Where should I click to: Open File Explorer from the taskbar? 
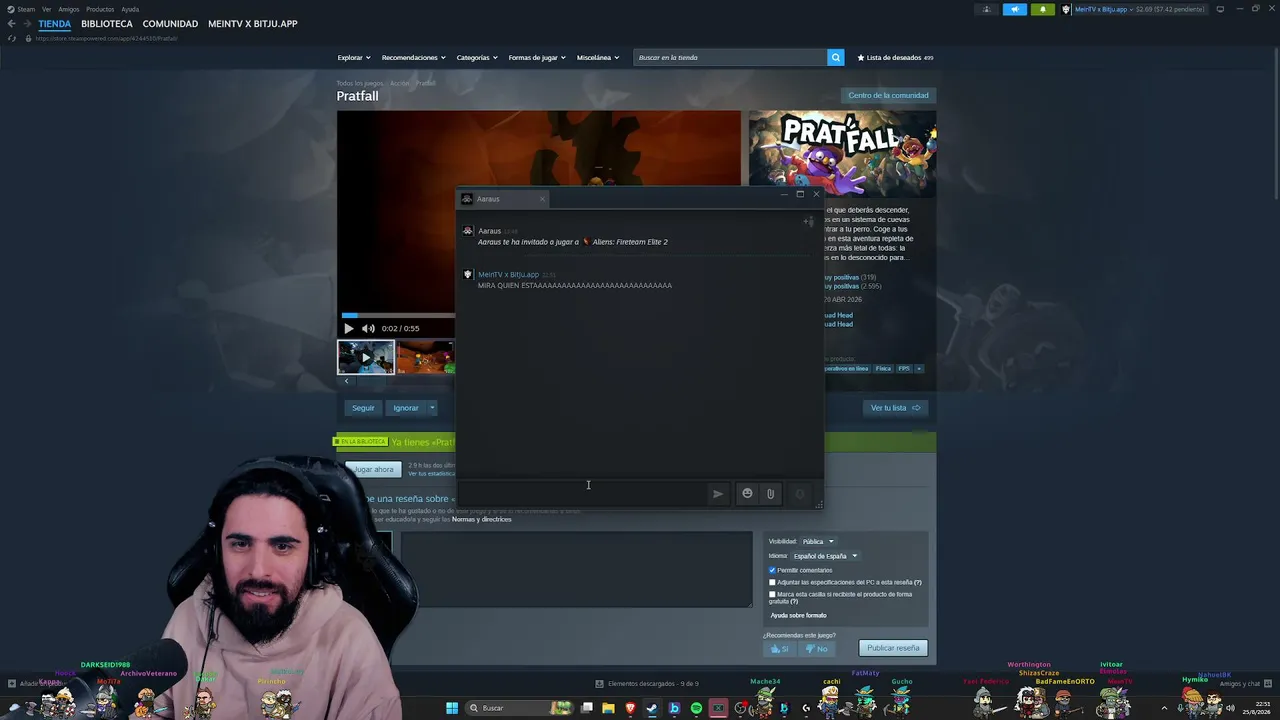608,708
